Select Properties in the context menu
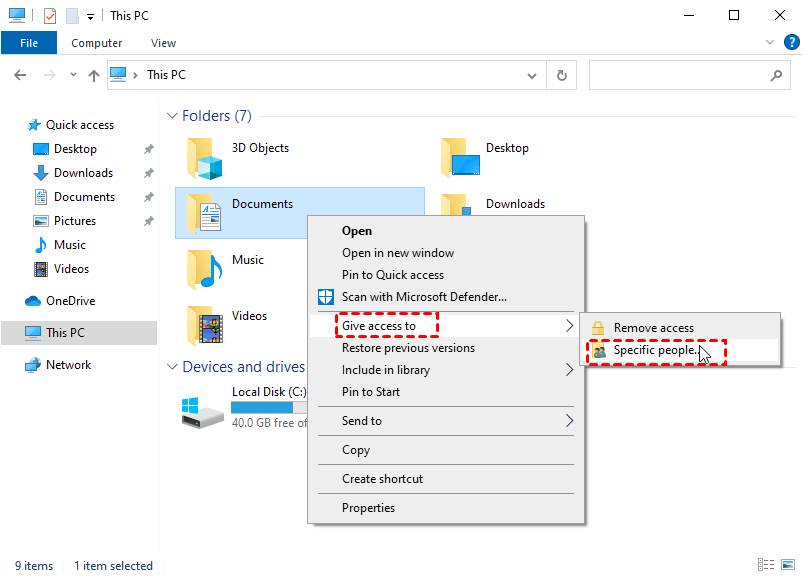The width and height of the screenshot is (804, 578). 368,508
